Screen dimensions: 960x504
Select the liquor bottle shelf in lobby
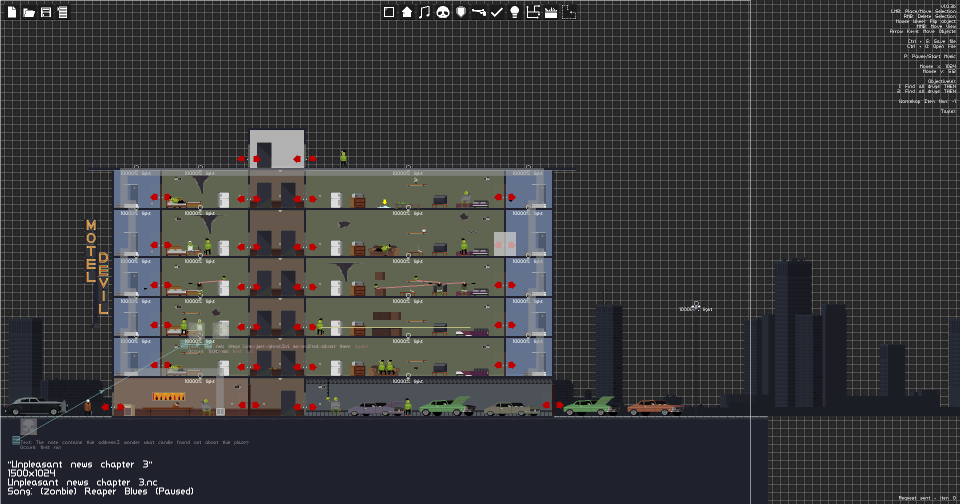coord(168,397)
